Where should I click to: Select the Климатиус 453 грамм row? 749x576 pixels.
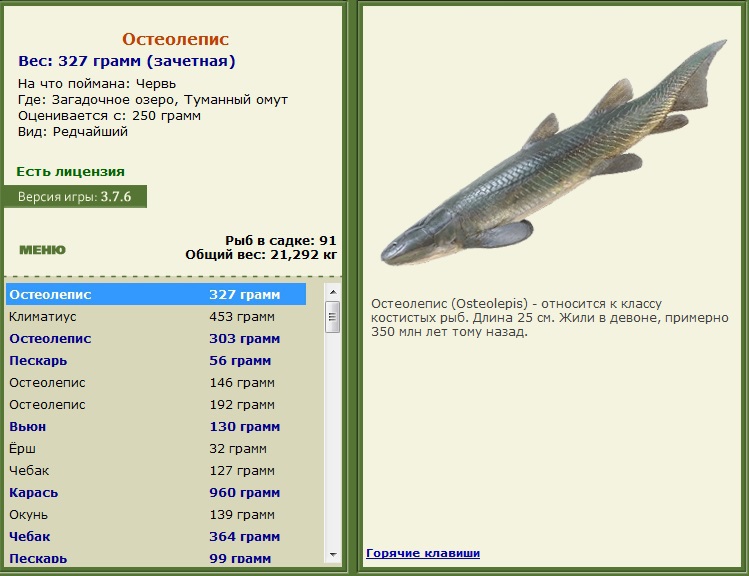tap(156, 316)
